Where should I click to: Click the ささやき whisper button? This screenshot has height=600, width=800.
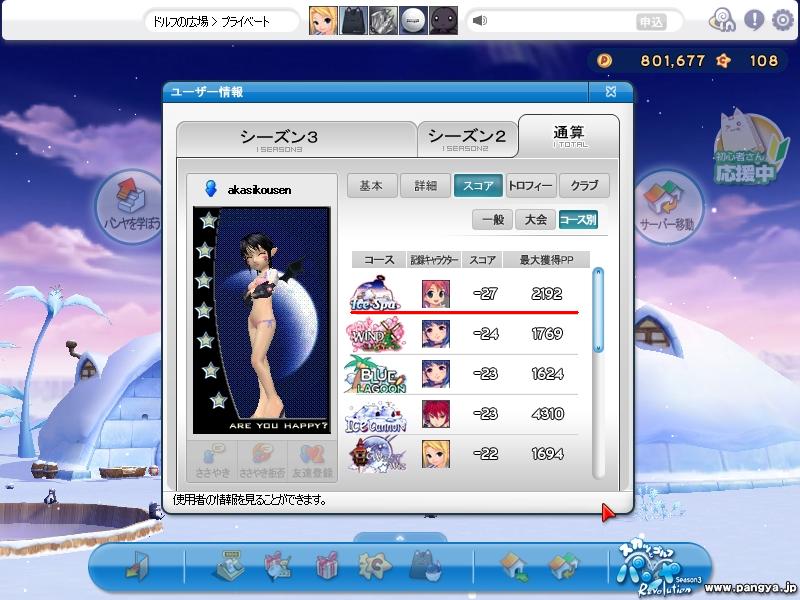212,461
